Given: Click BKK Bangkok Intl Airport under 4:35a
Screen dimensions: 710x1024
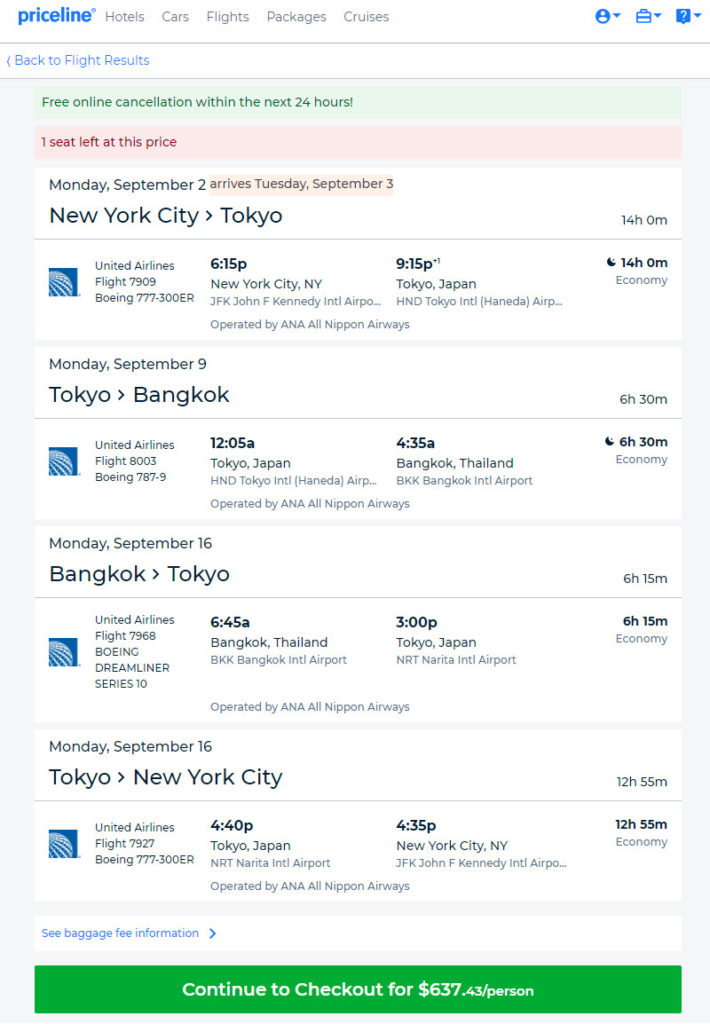Looking at the screenshot, I should pos(464,481).
